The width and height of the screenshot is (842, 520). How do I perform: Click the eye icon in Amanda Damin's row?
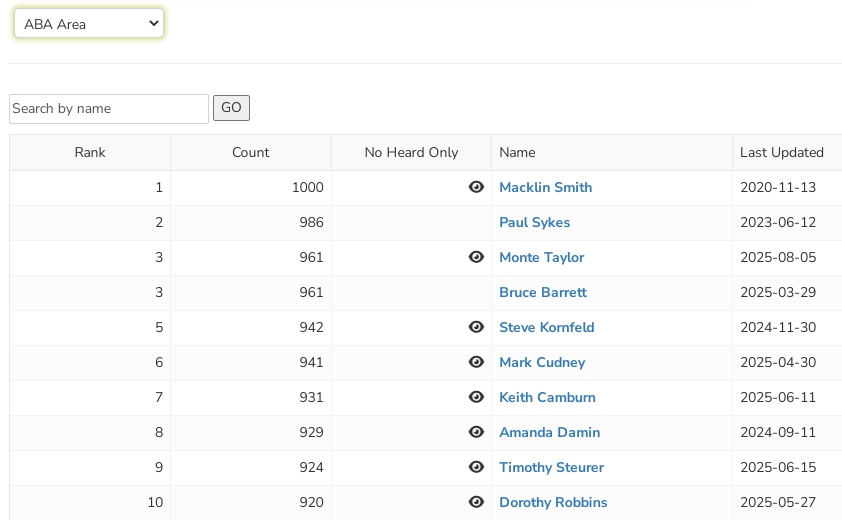(x=476, y=432)
